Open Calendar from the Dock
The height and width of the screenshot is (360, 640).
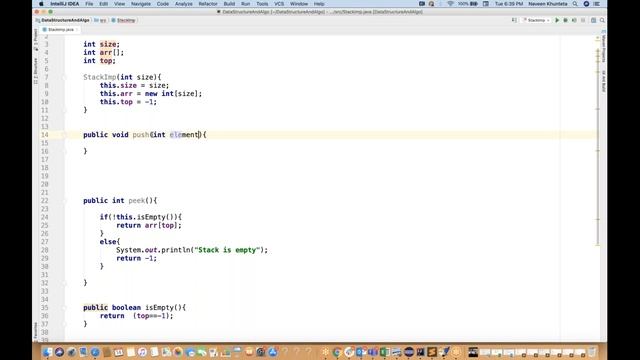pos(118,351)
